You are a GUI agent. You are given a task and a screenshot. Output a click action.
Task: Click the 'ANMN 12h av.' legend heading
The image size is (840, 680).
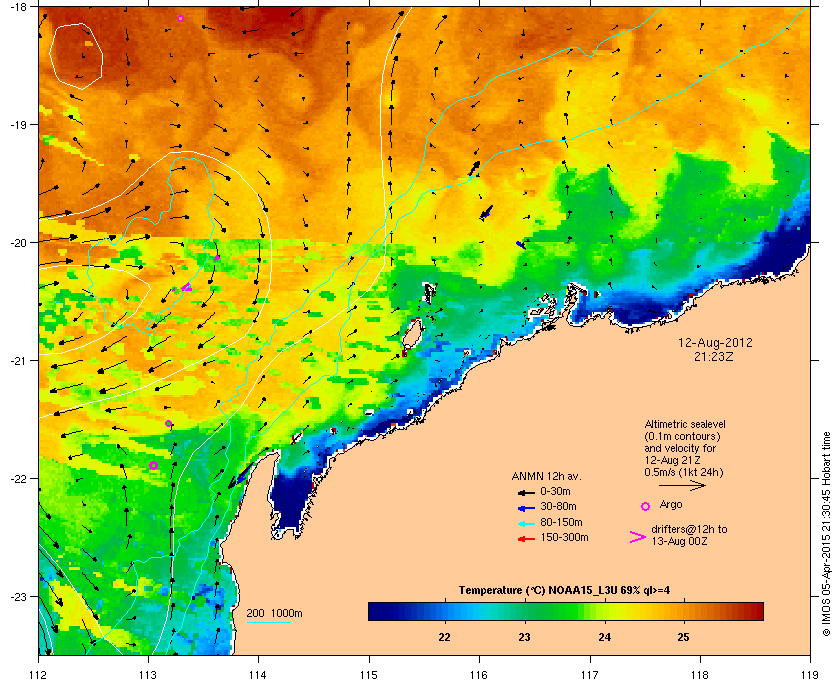546,476
